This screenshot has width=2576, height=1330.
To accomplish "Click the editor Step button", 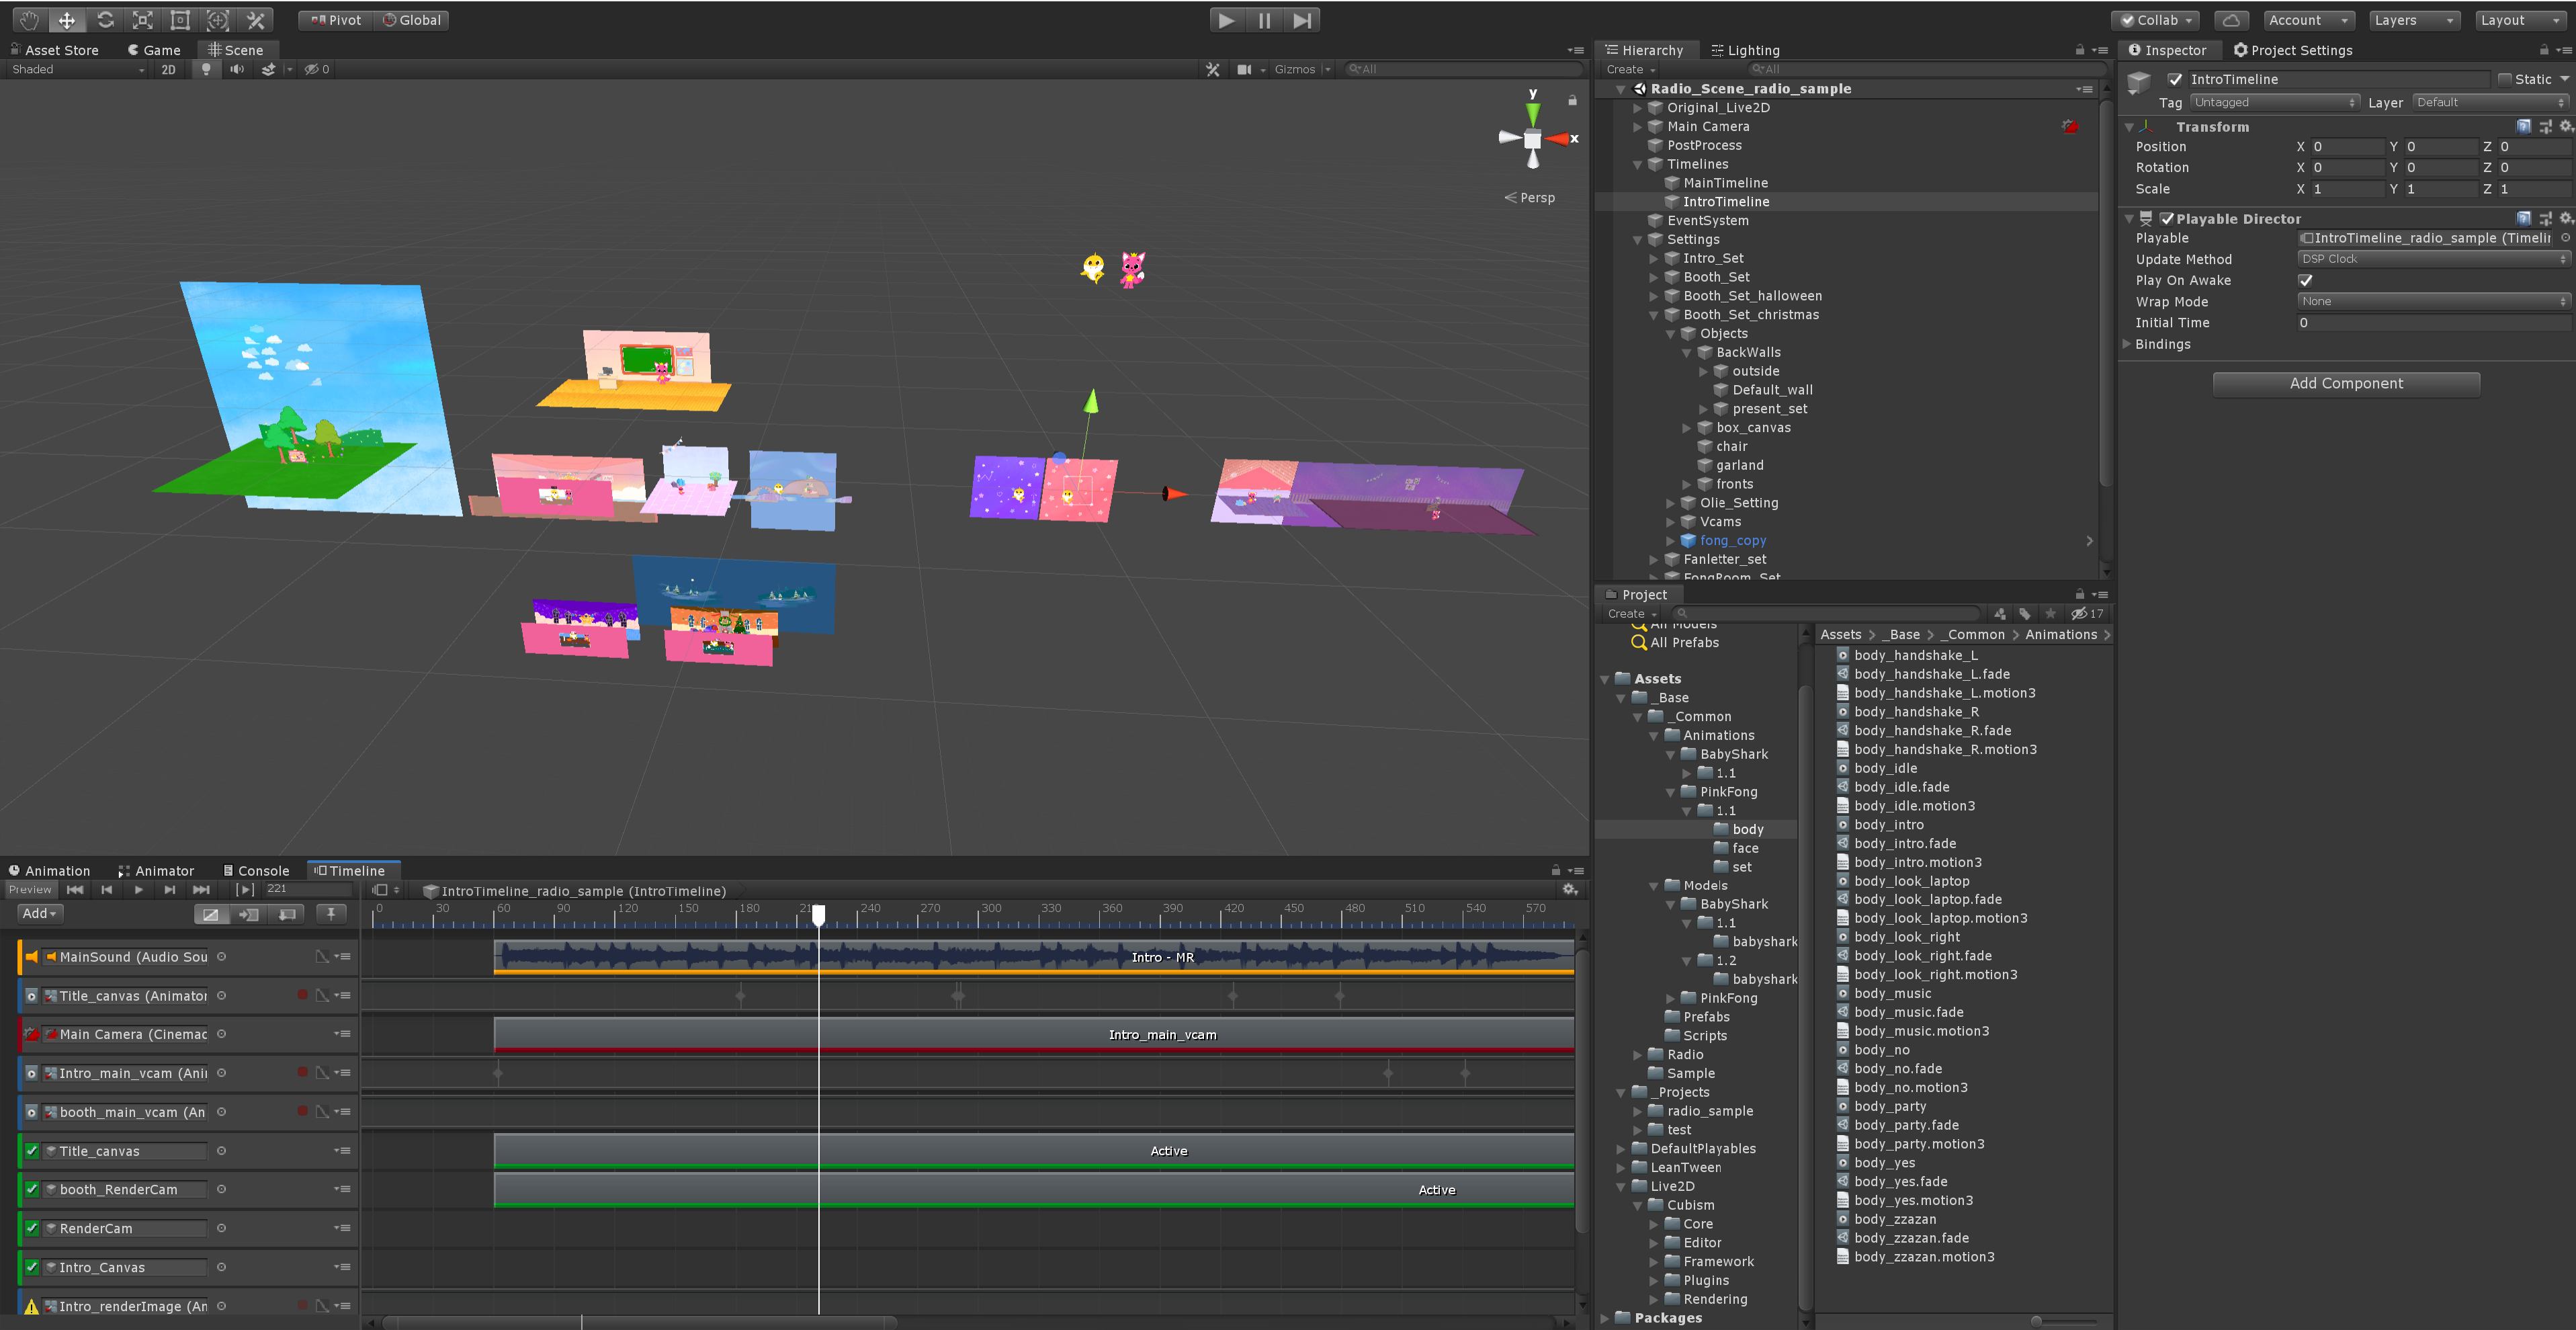I will pyautogui.click(x=1302, y=20).
